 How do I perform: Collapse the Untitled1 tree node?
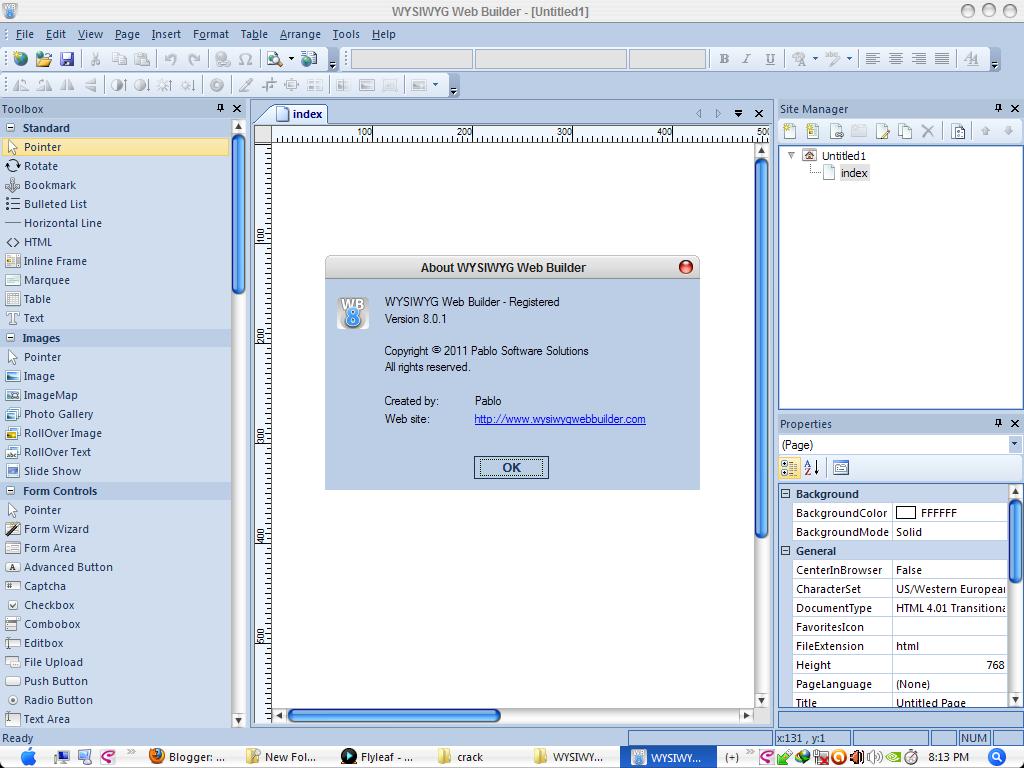(791, 155)
